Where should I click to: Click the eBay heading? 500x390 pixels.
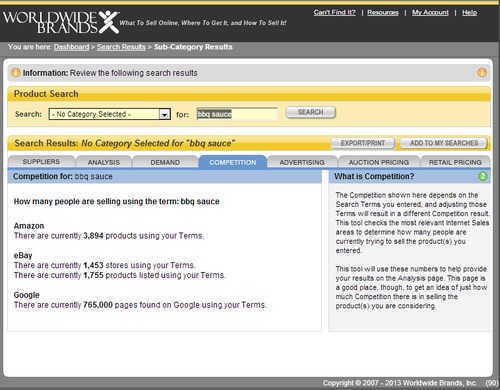[23, 255]
